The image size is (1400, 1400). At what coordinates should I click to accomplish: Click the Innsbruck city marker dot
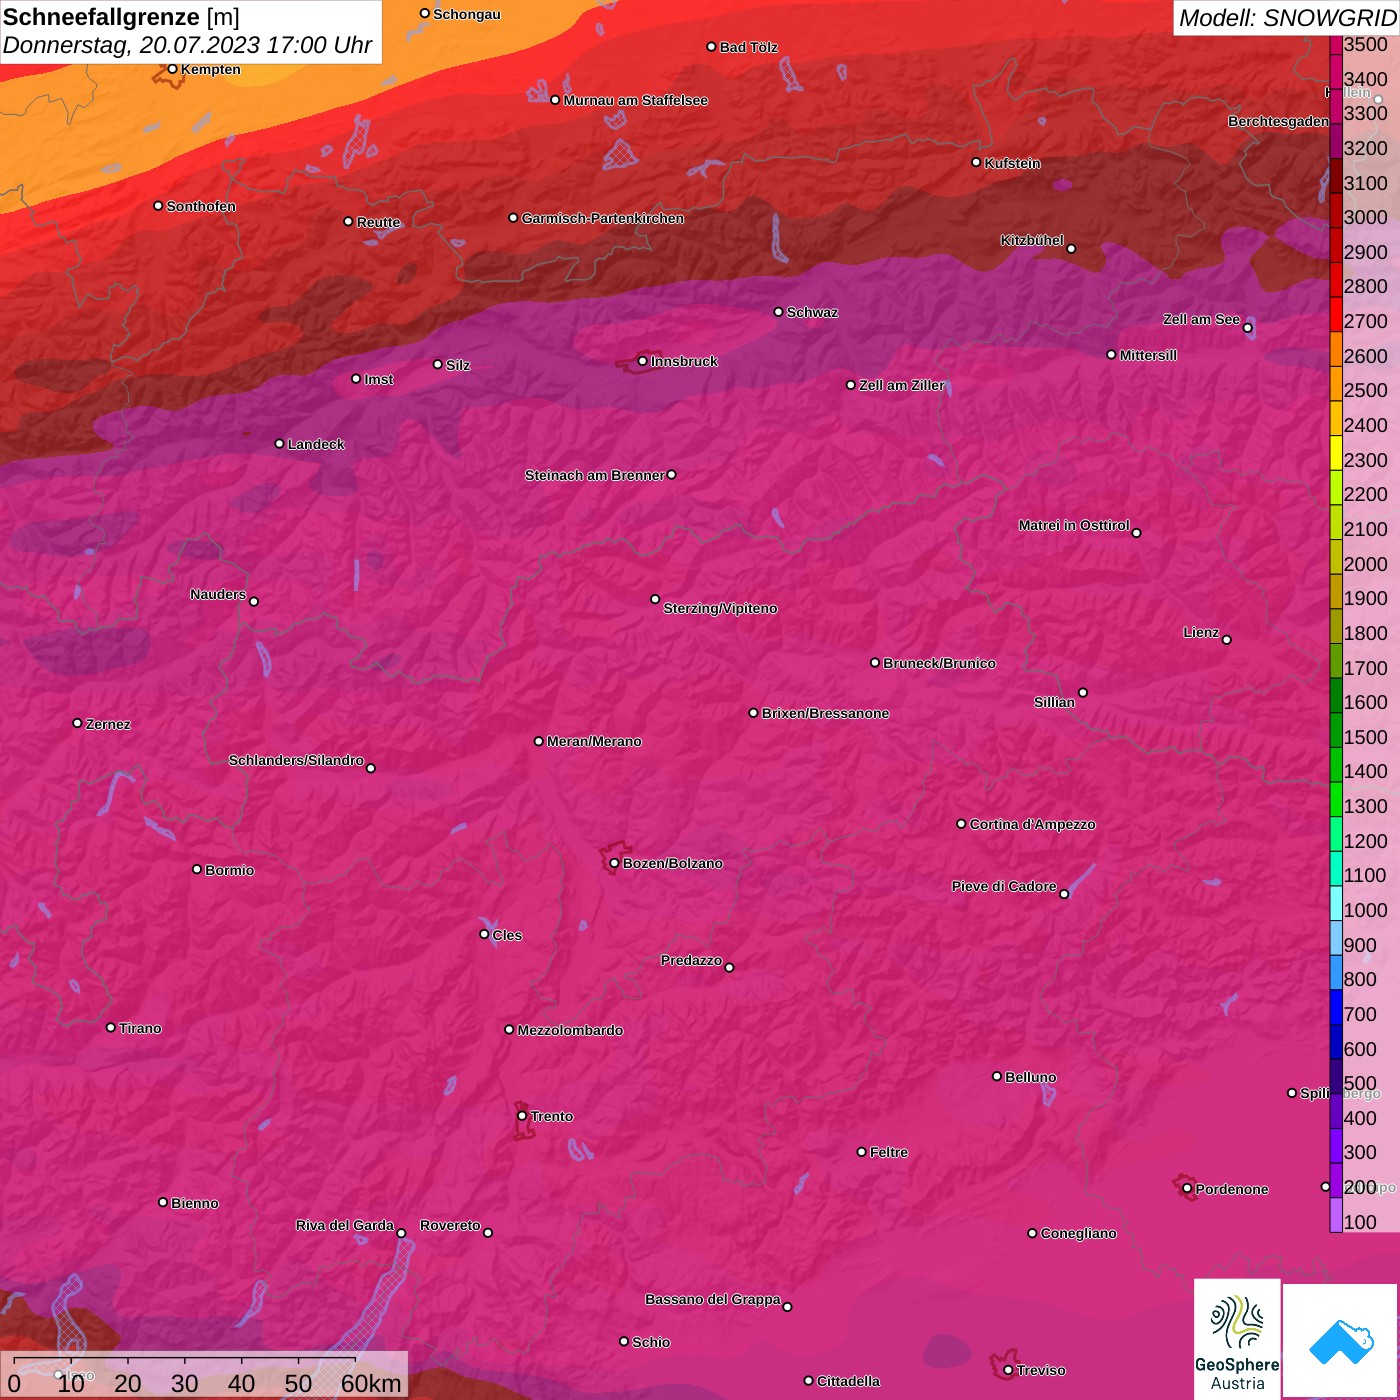click(x=643, y=361)
